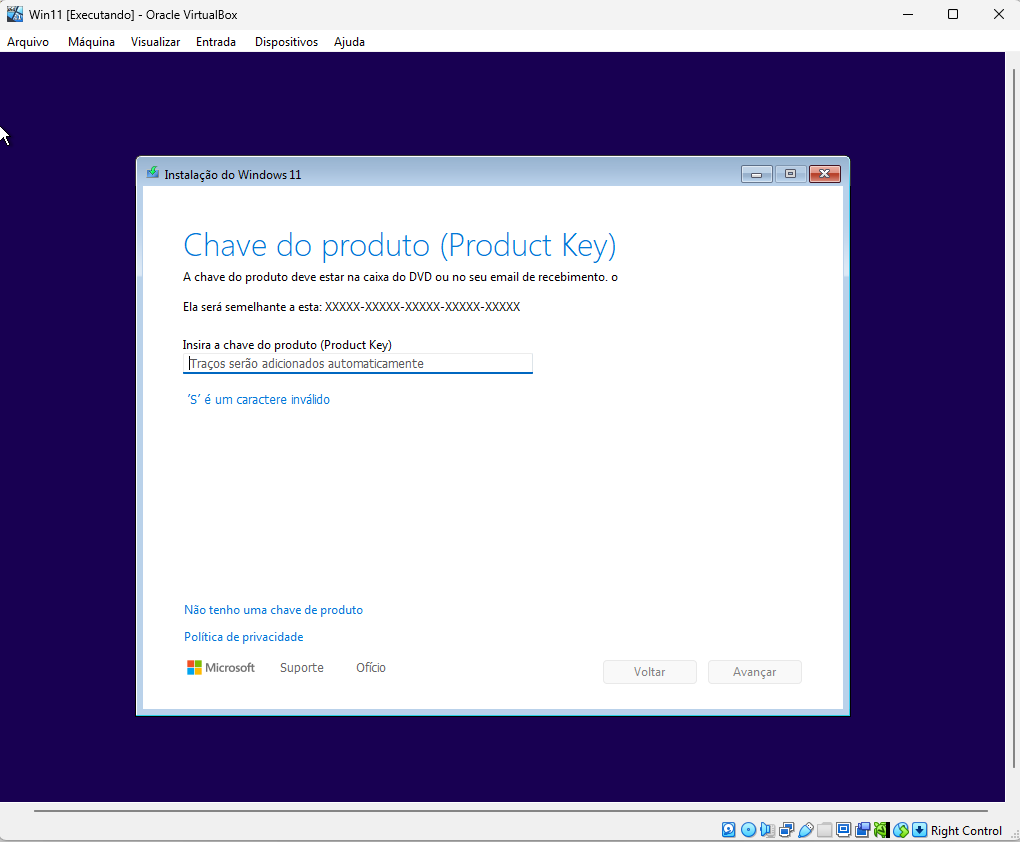The width and height of the screenshot is (1020, 842).
Task: Click the recording indicator in status bar
Action: pos(863,830)
